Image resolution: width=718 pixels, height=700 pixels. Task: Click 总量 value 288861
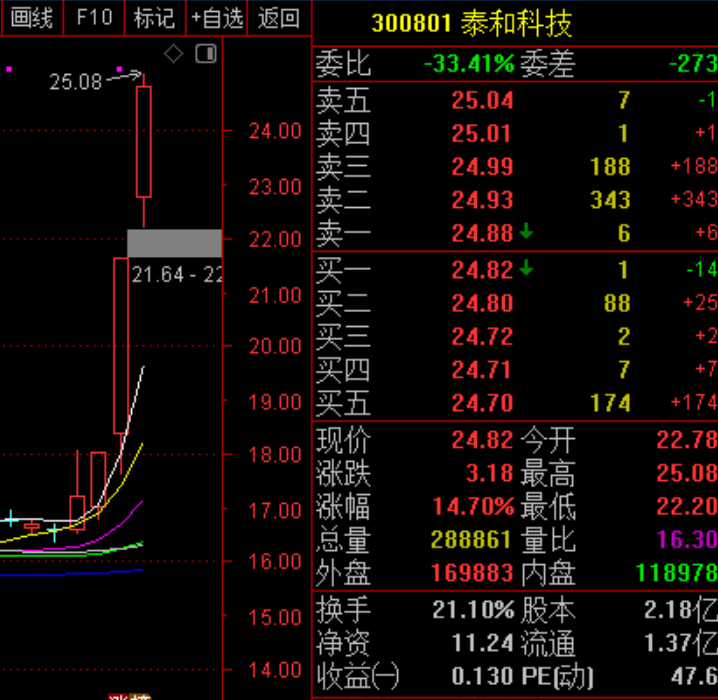click(x=472, y=540)
